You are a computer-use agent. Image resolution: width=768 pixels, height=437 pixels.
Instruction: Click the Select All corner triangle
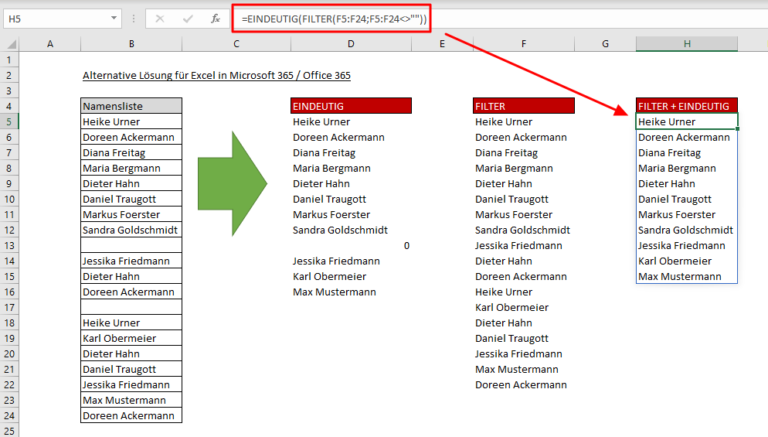click(10, 43)
